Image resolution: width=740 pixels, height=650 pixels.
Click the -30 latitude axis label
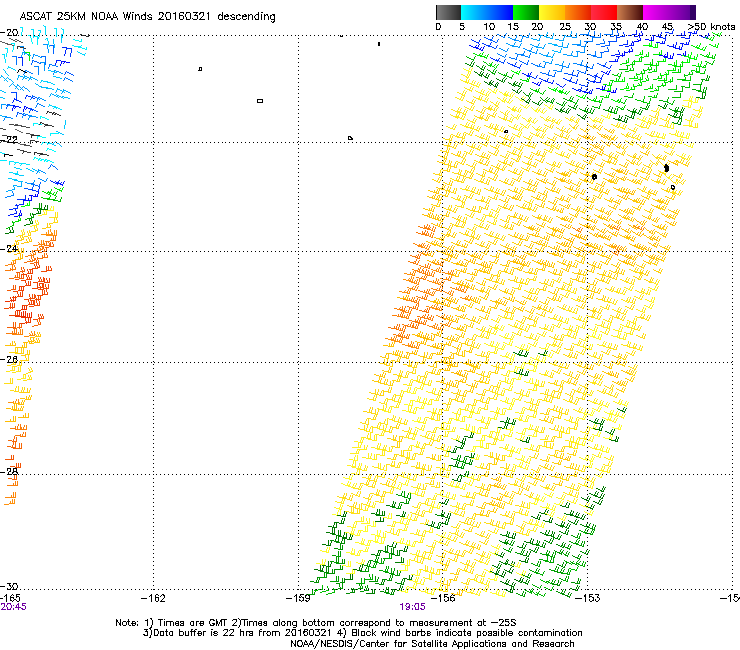[9, 586]
